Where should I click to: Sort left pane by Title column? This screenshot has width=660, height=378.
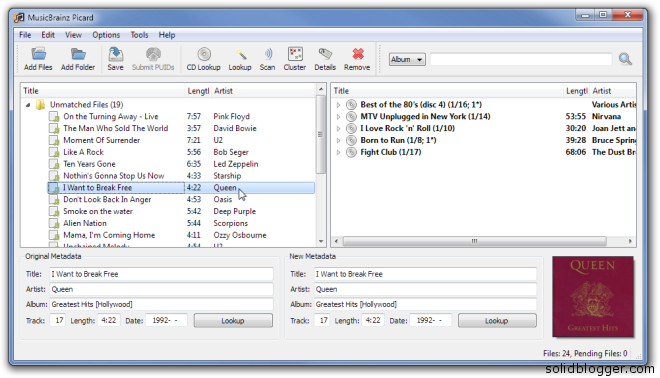[103, 91]
